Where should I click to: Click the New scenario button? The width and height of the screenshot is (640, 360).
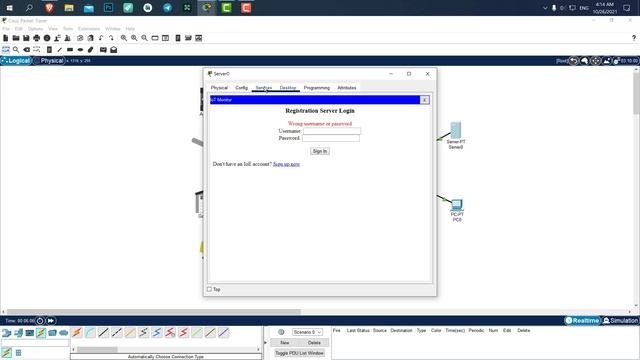(x=284, y=342)
